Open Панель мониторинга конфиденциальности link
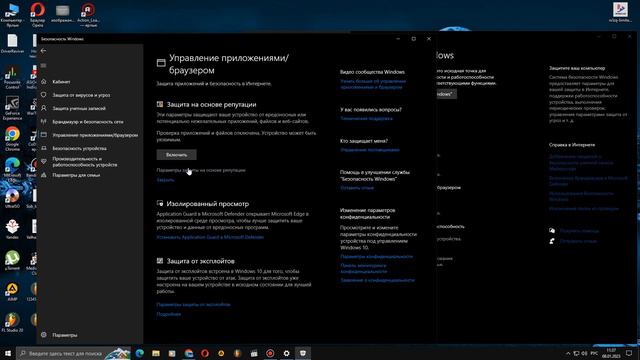This screenshot has height=360, width=640. (x=363, y=269)
